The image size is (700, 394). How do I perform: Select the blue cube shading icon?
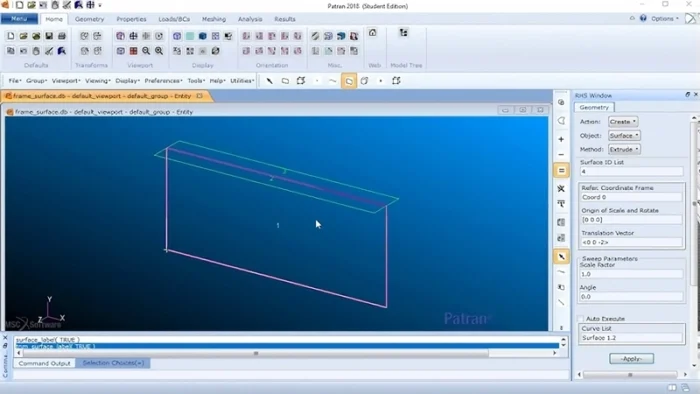click(203, 36)
